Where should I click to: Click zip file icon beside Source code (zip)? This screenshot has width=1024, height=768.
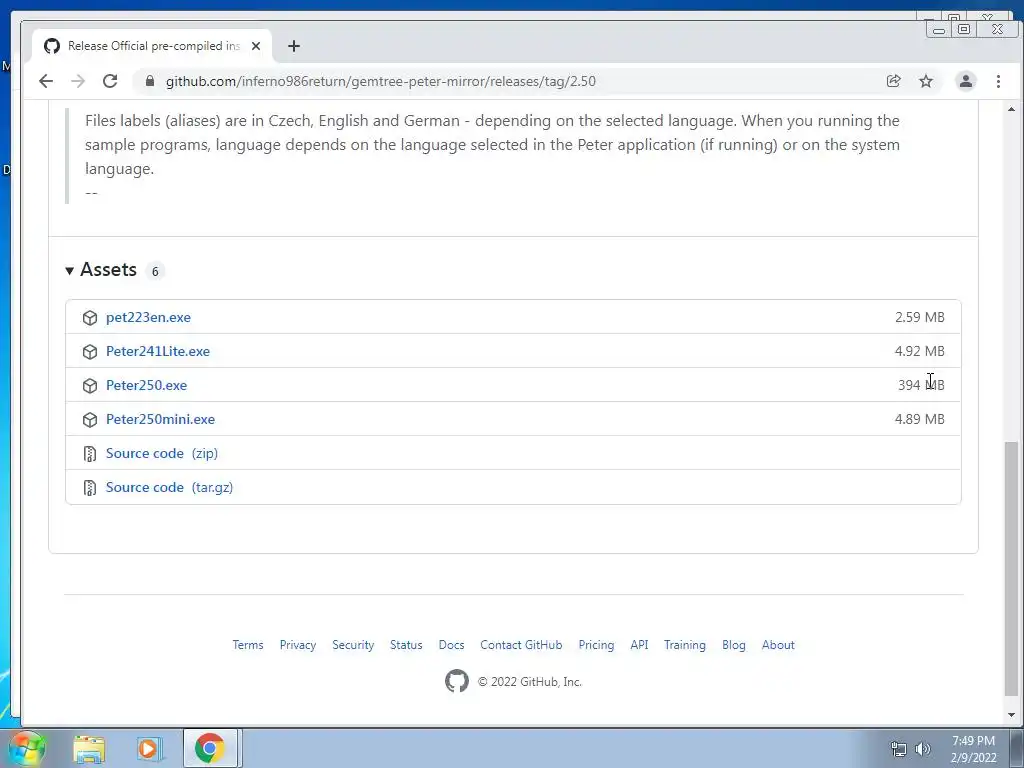pos(90,453)
